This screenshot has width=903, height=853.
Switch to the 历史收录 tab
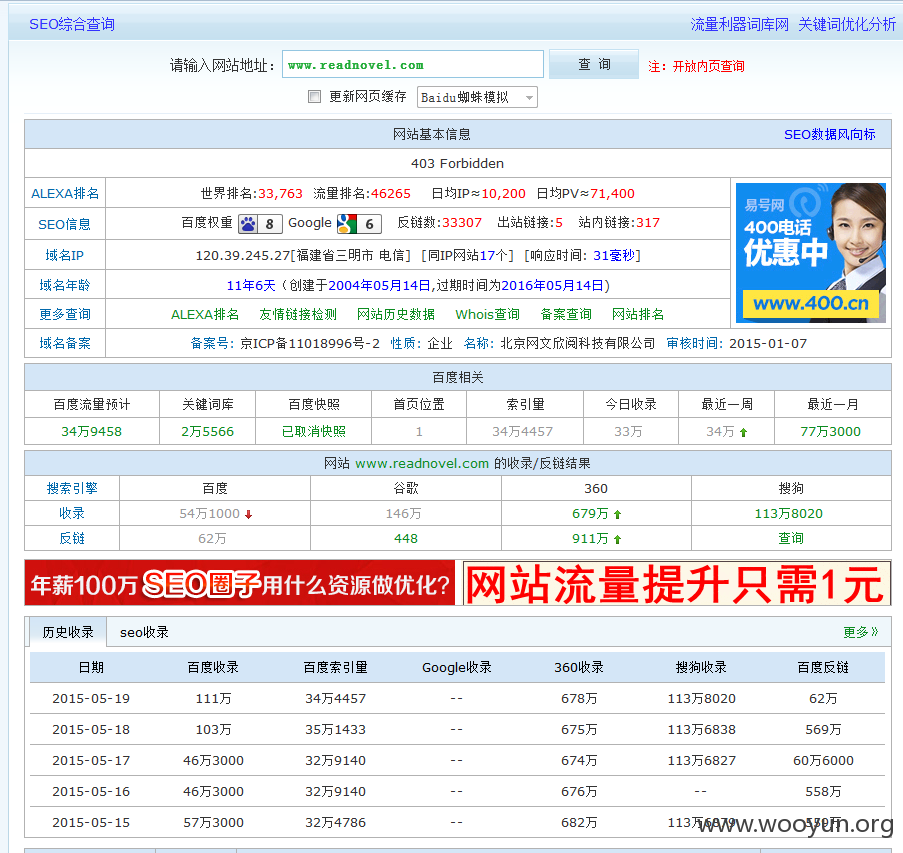coord(68,632)
